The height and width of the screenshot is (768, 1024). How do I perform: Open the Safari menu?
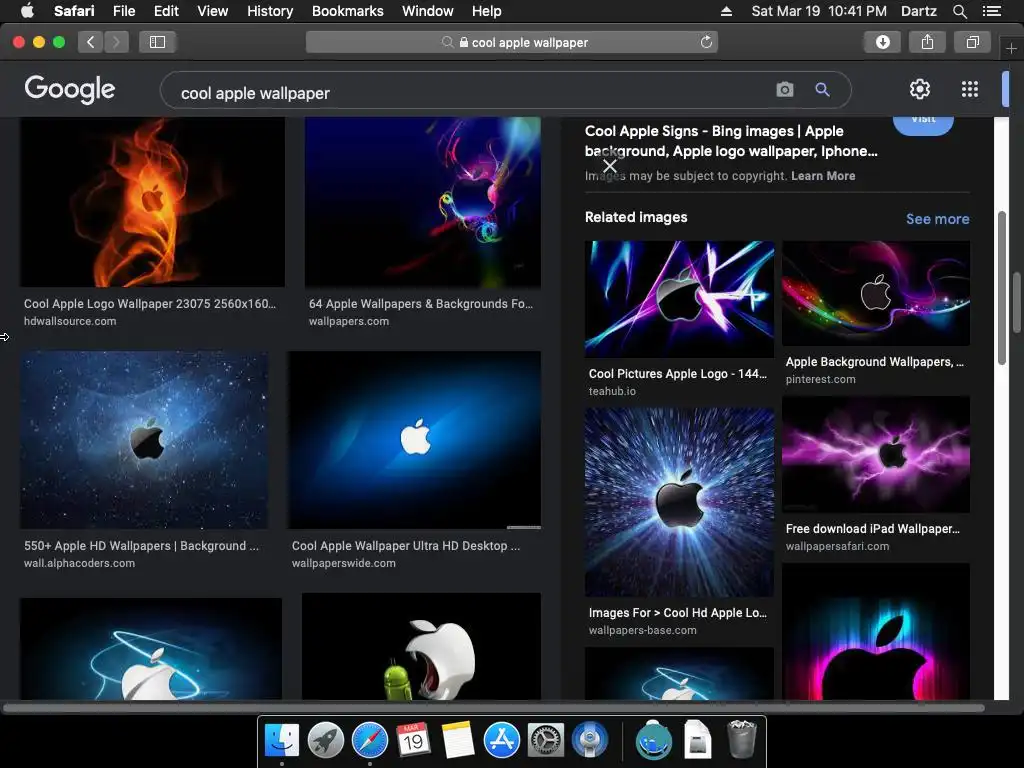(74, 11)
